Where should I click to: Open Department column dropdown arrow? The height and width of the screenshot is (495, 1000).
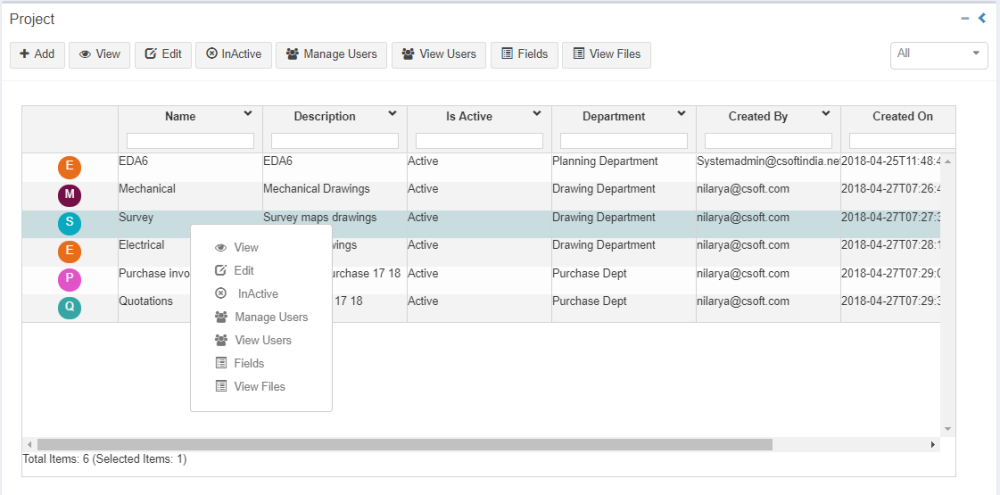[681, 114]
